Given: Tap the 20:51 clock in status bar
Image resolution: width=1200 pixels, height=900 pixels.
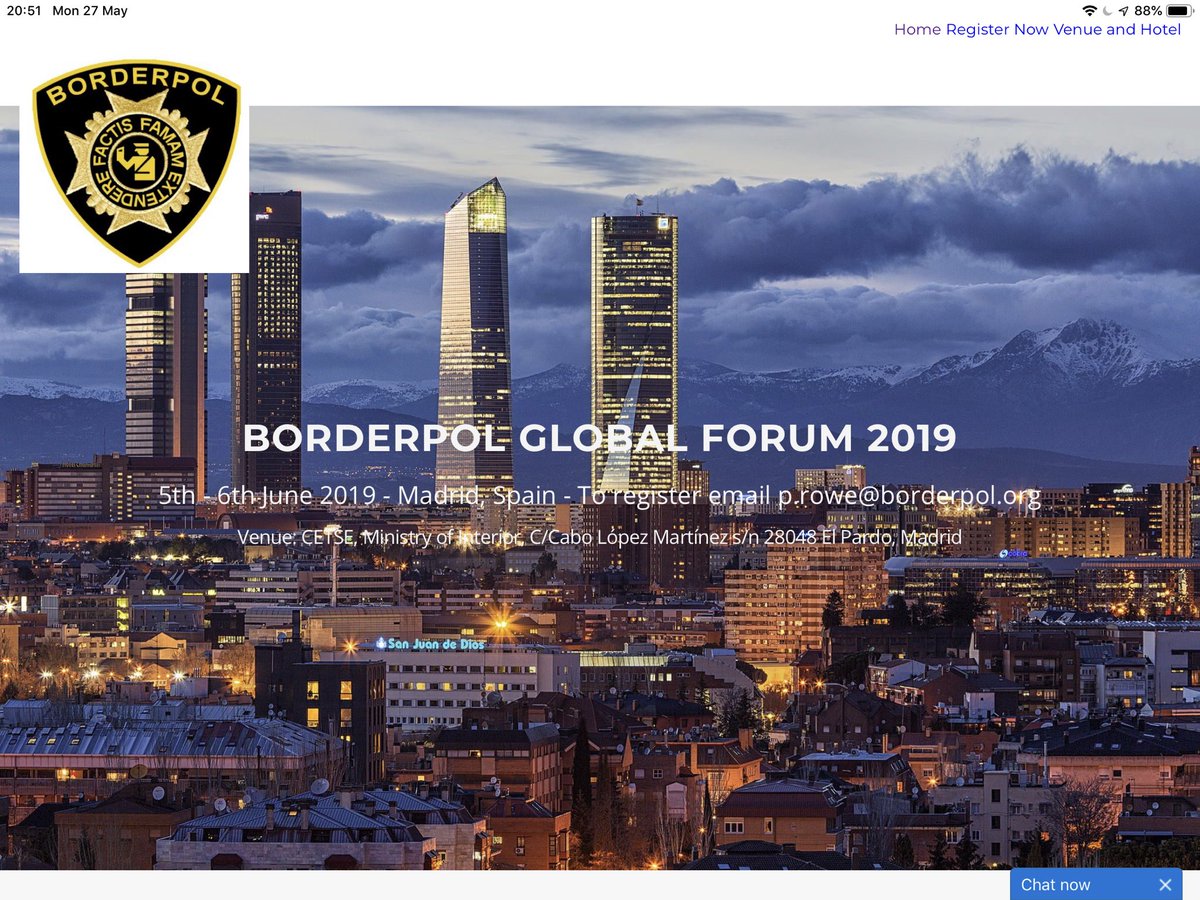Looking at the screenshot, I should pos(24,11).
